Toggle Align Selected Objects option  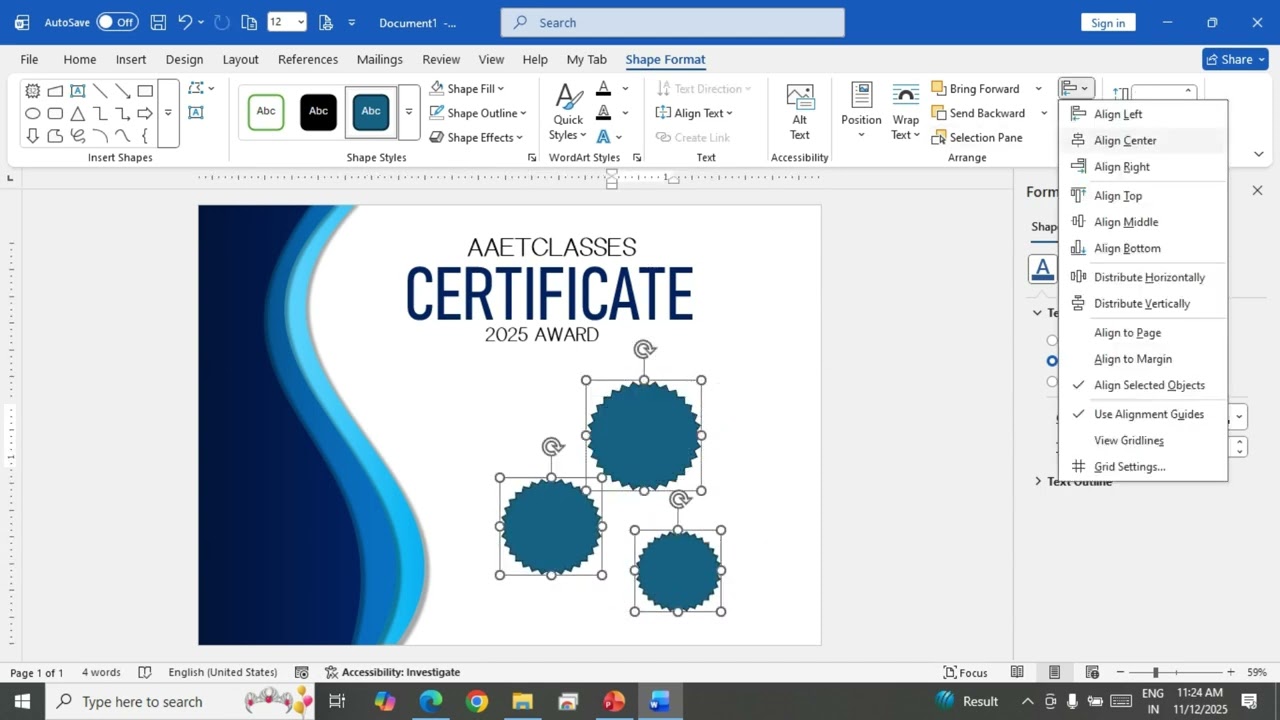point(1143,385)
